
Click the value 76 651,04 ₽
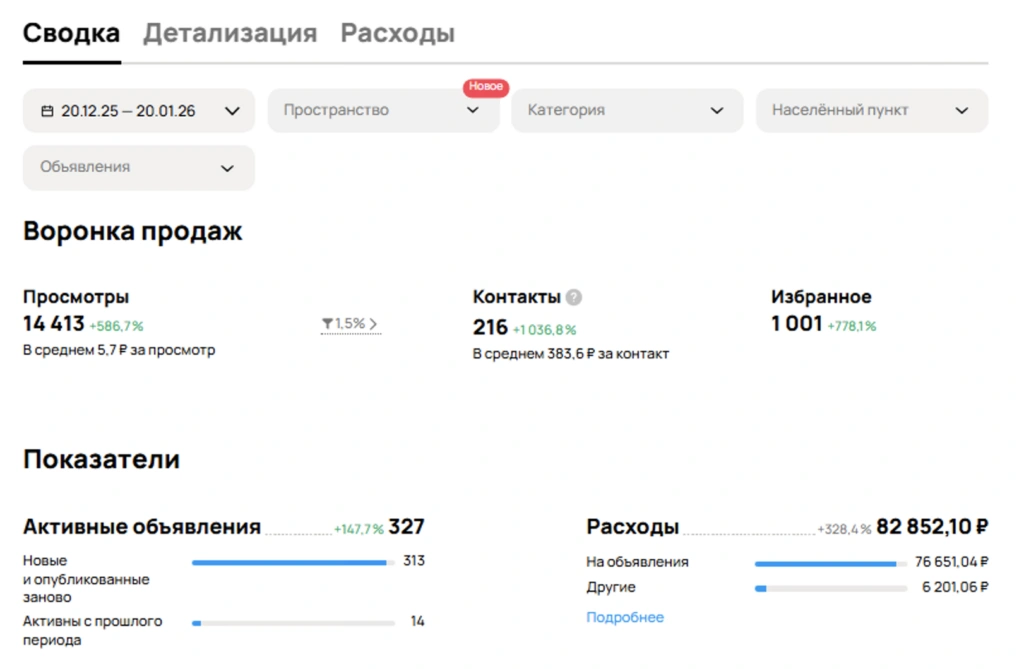952,562
